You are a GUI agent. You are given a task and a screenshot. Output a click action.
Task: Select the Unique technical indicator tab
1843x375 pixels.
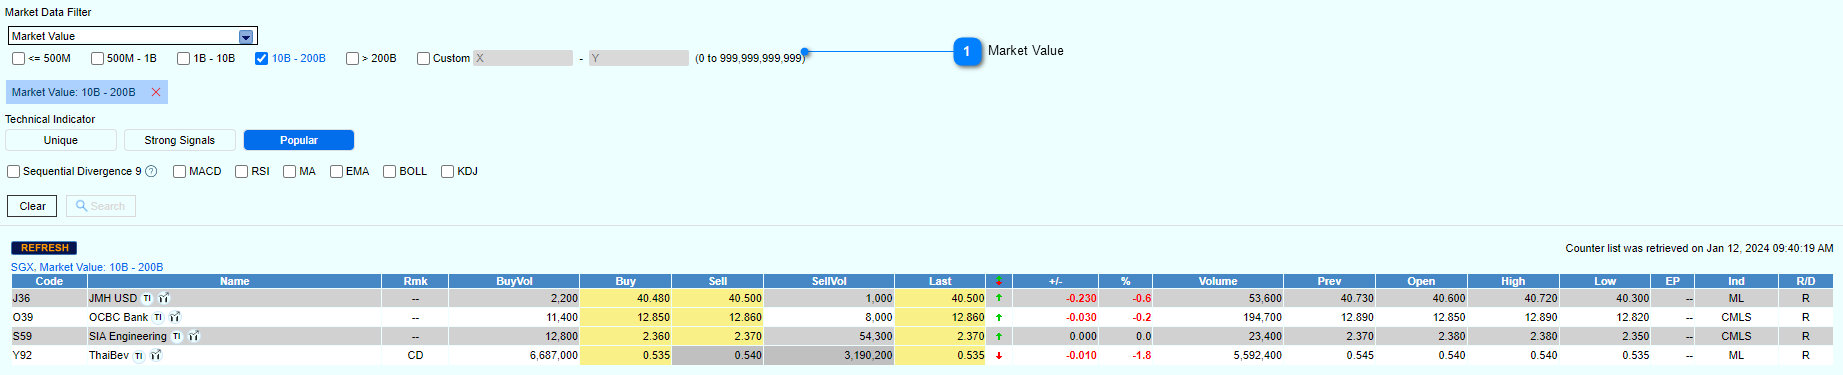tap(61, 140)
